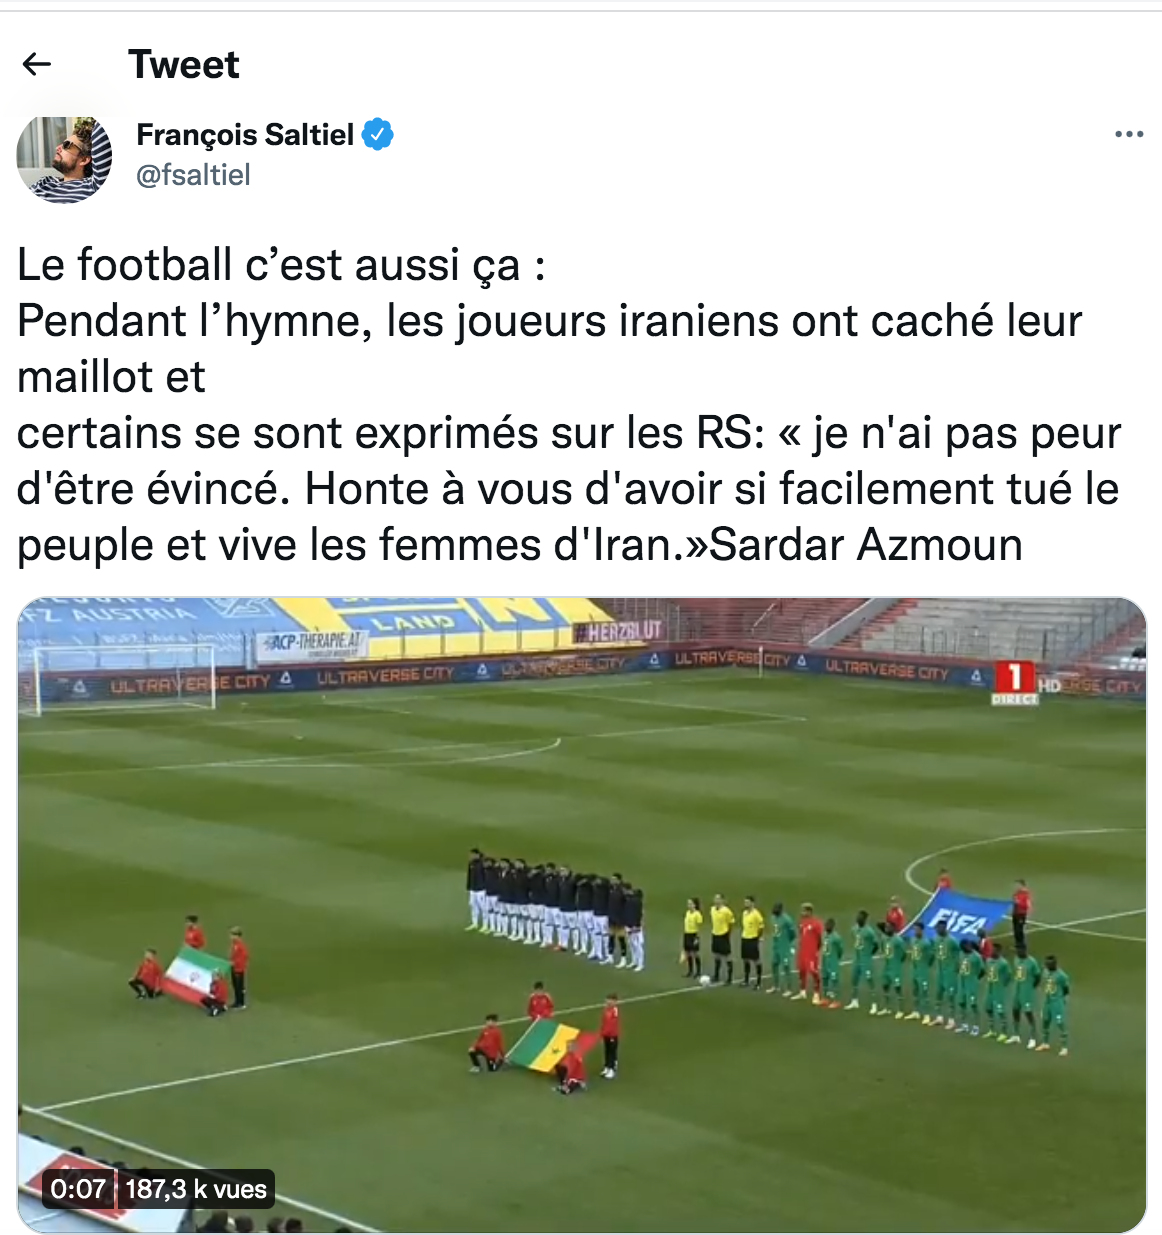Click the Iranian players line in dark jackets
The height and width of the screenshot is (1235, 1162).
(555, 909)
